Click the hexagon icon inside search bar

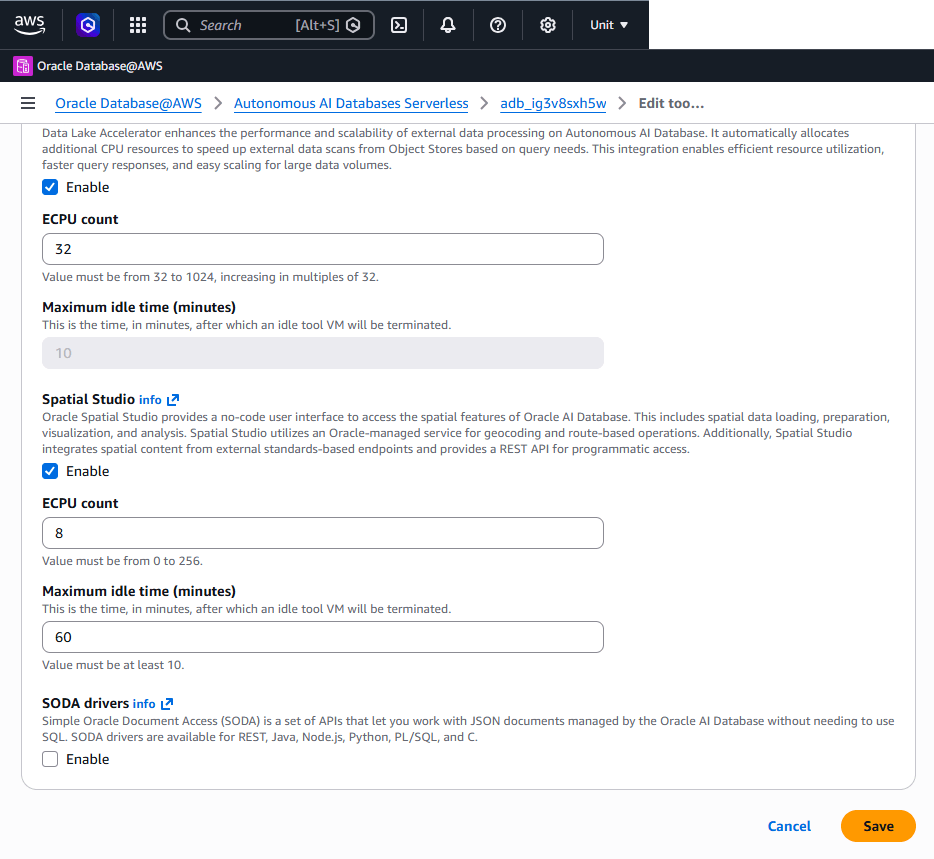click(353, 25)
